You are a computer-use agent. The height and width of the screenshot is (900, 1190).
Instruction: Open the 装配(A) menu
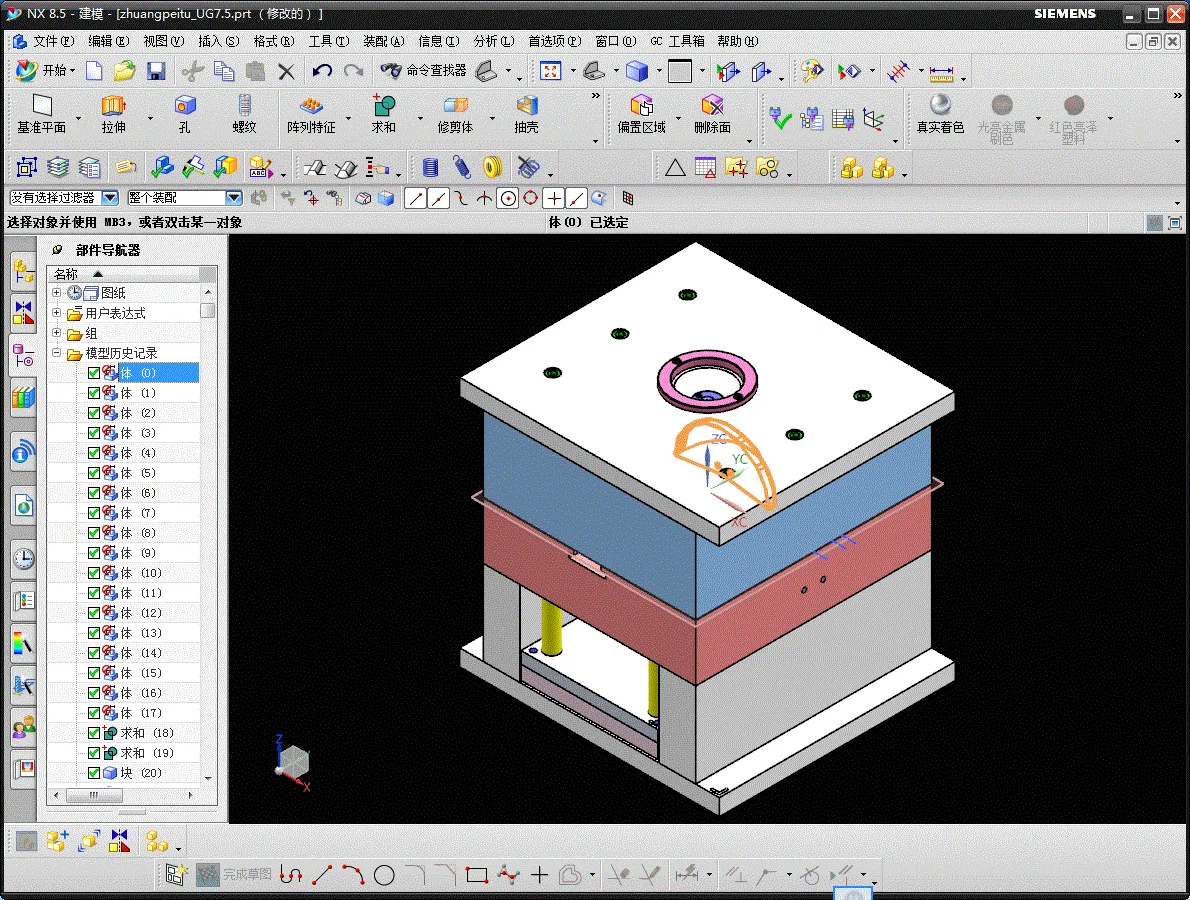point(383,41)
